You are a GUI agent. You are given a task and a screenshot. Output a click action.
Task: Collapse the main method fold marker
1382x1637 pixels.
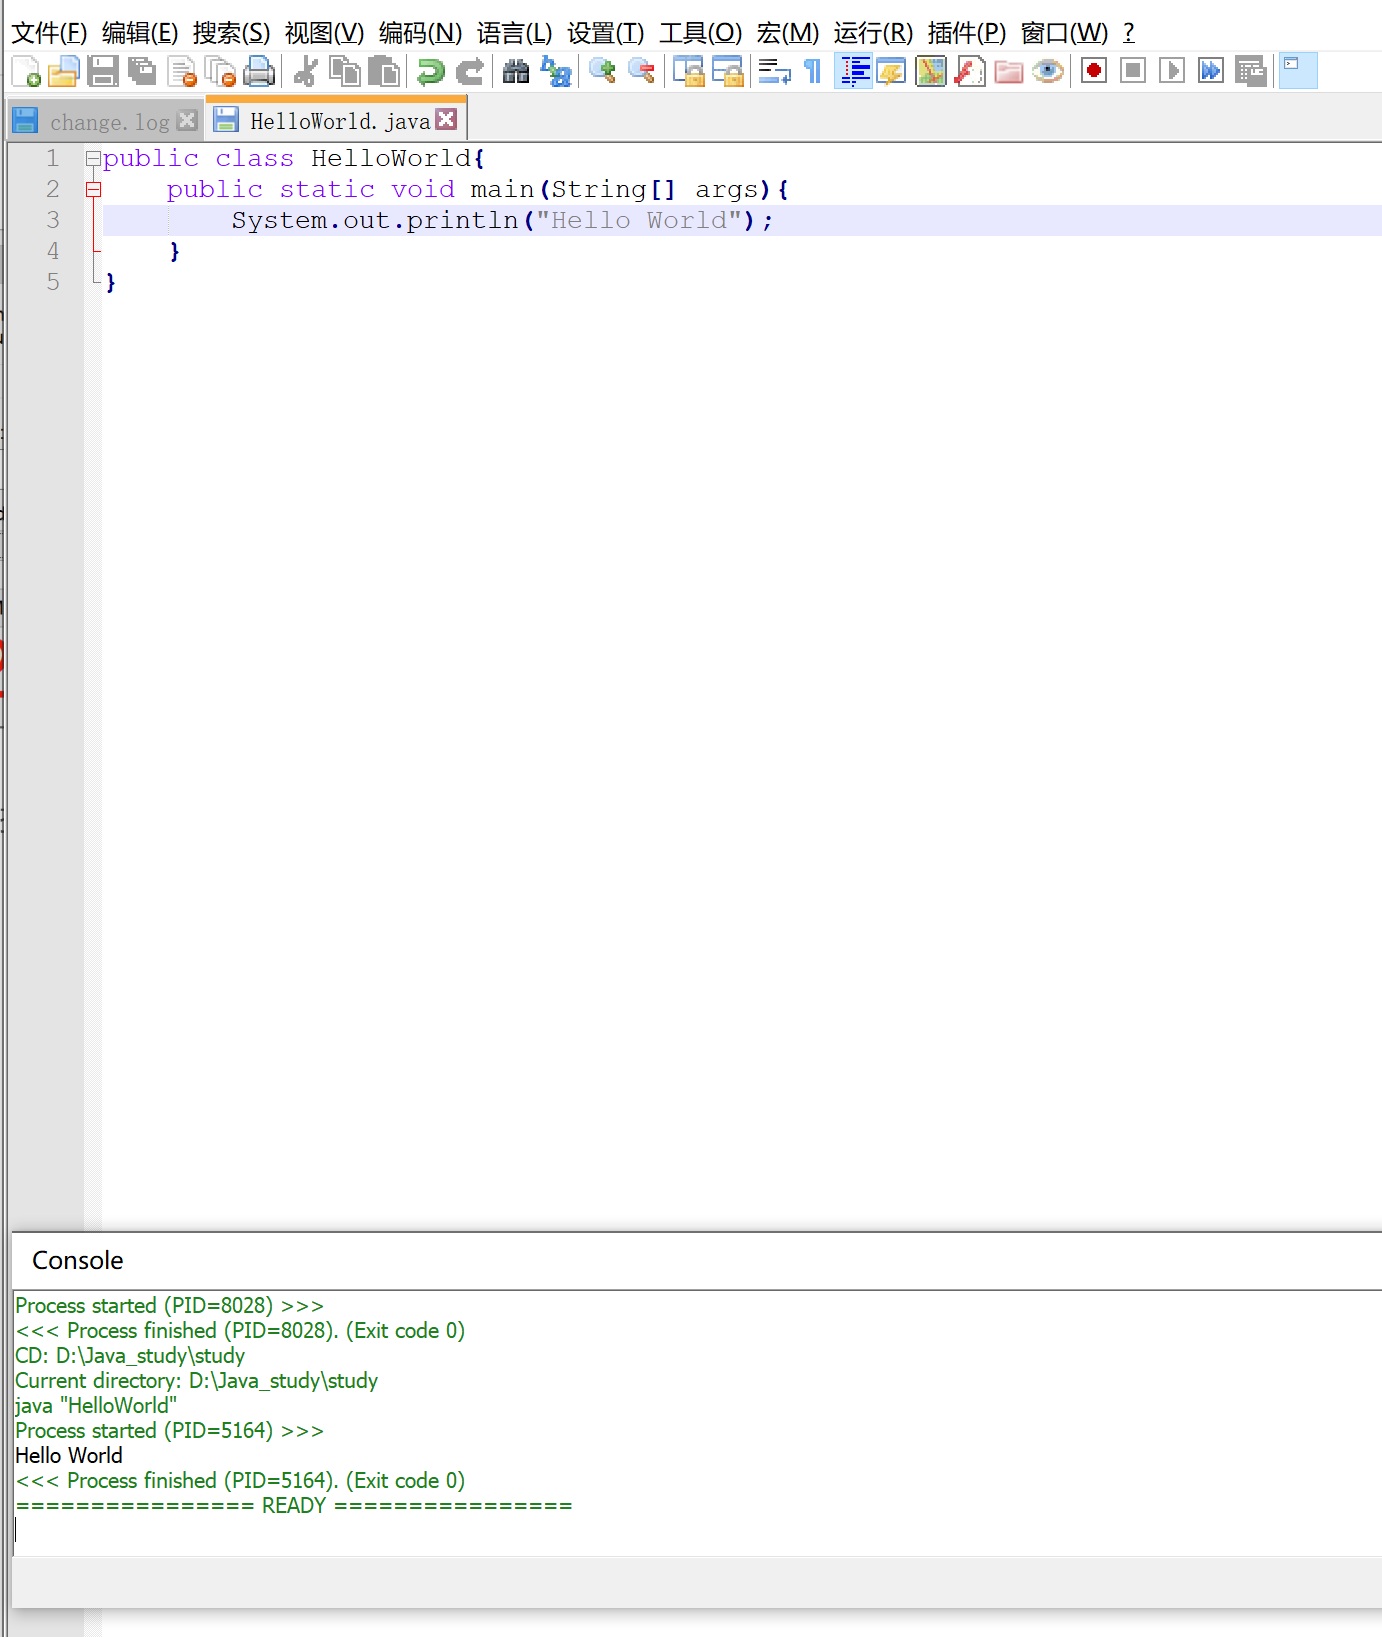click(93, 189)
